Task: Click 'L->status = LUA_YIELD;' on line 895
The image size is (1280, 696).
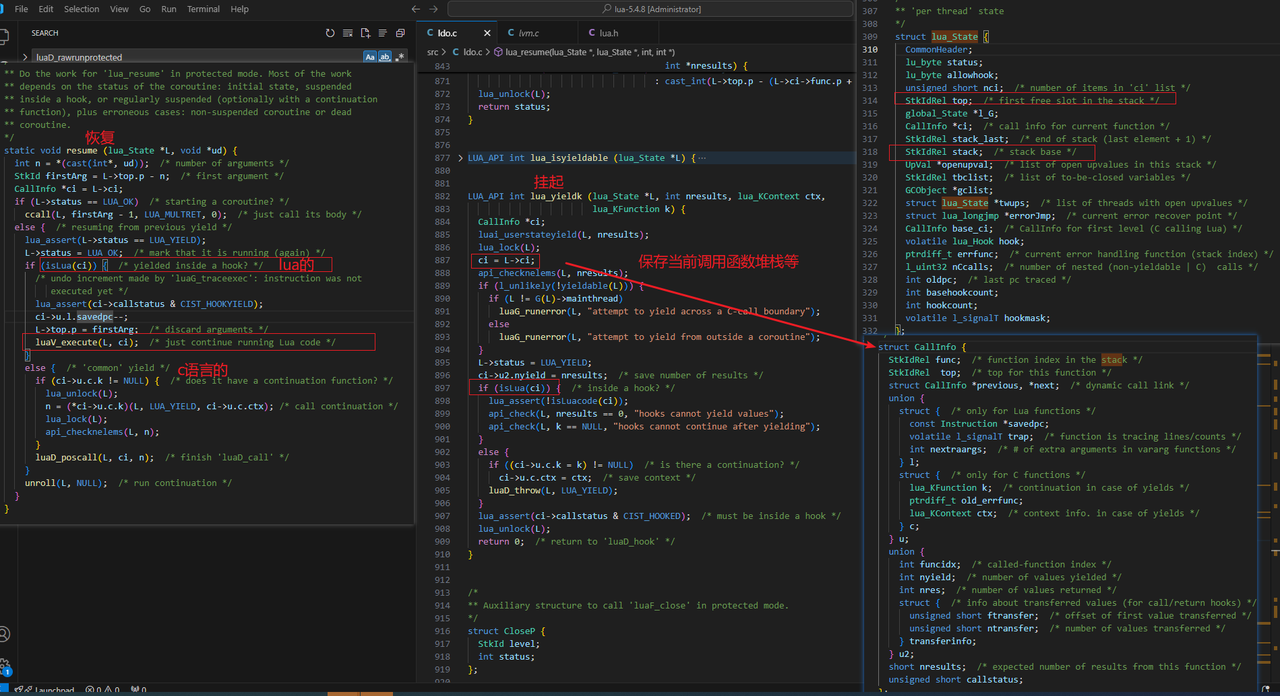Action: 535,362
